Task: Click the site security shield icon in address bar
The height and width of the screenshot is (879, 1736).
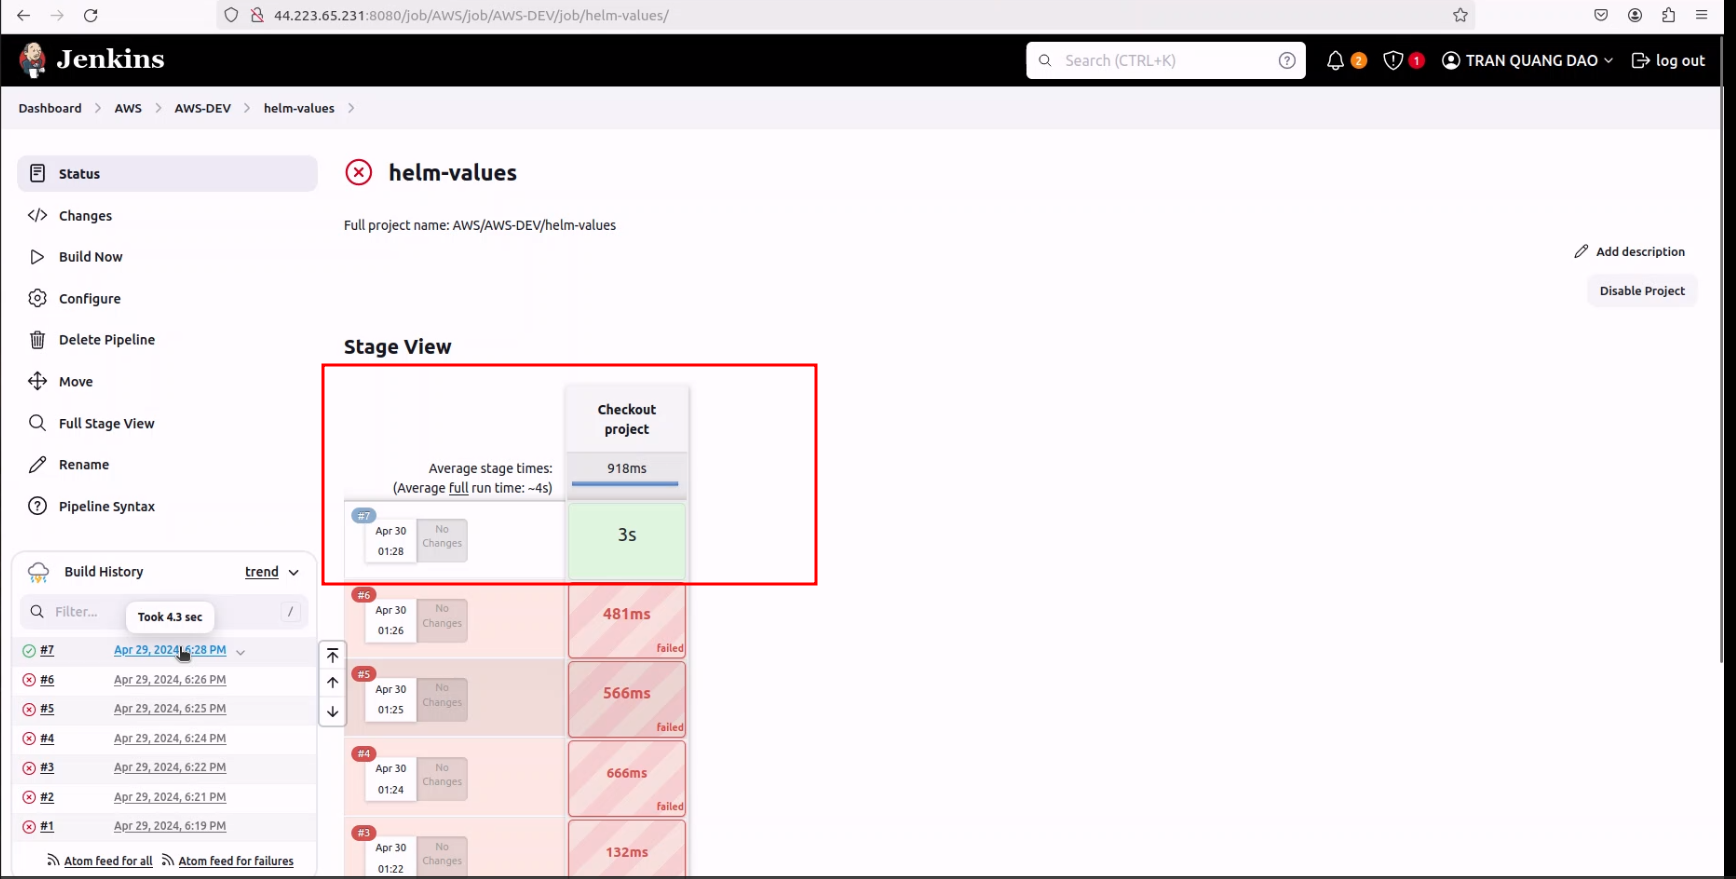Action: coord(231,15)
